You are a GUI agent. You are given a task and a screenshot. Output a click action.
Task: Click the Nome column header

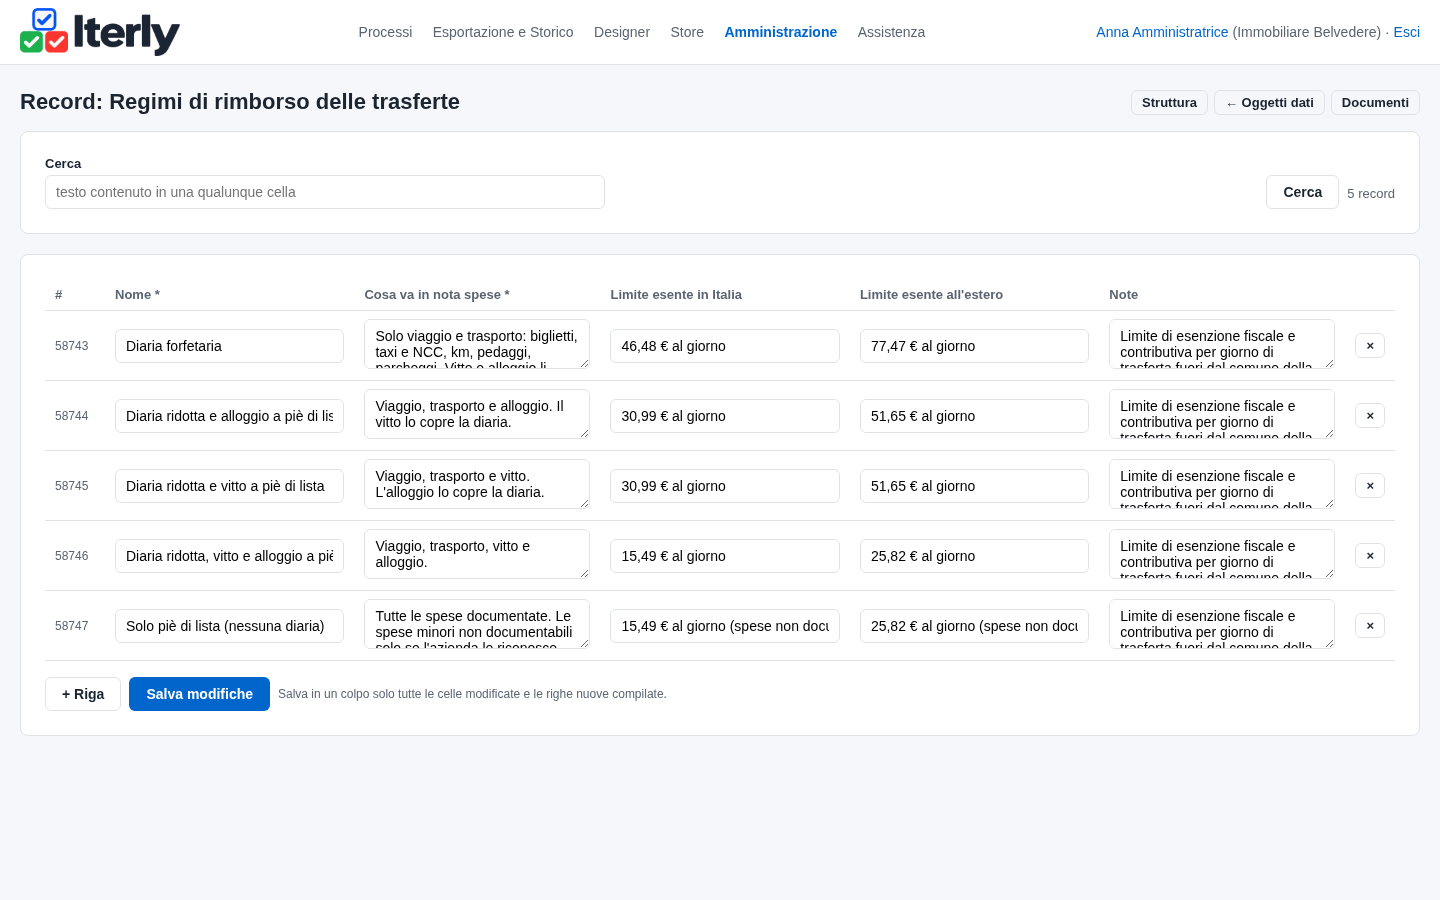coord(137,295)
